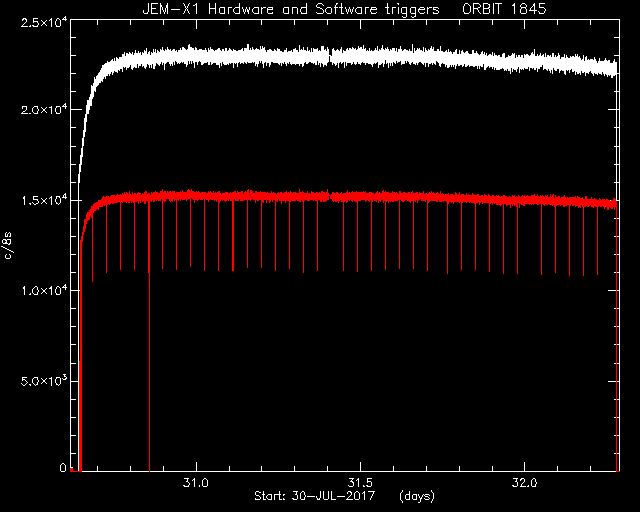
Task: Click the plot title 'JEM-X1 Hardware and Software triggers'
Action: tap(291, 9)
